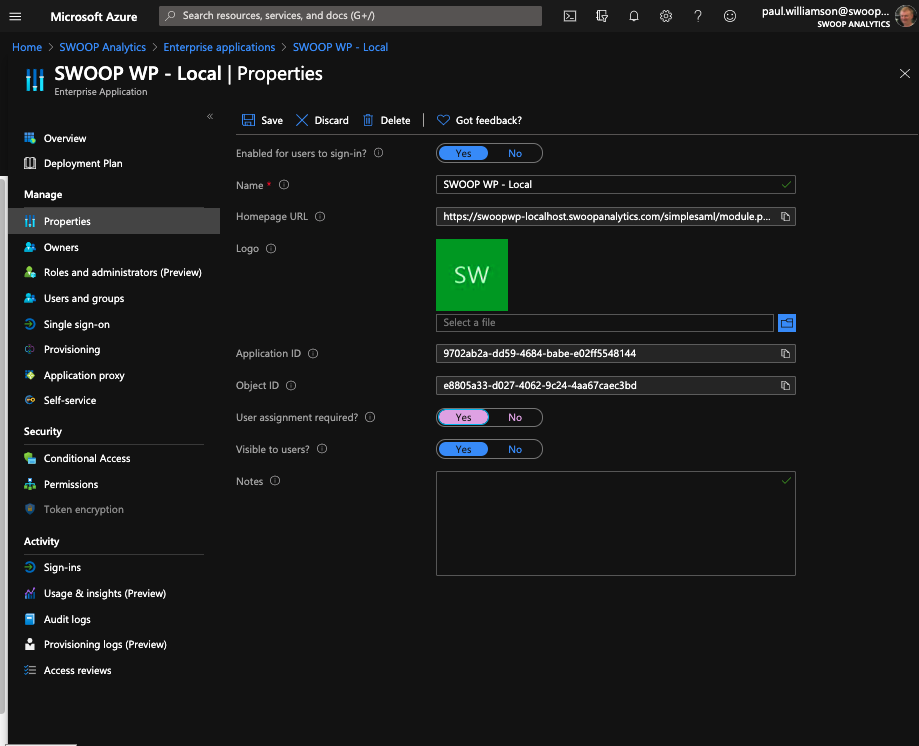Copy the Homepage URL to clipboard
The height and width of the screenshot is (746, 919).
[x=785, y=217]
